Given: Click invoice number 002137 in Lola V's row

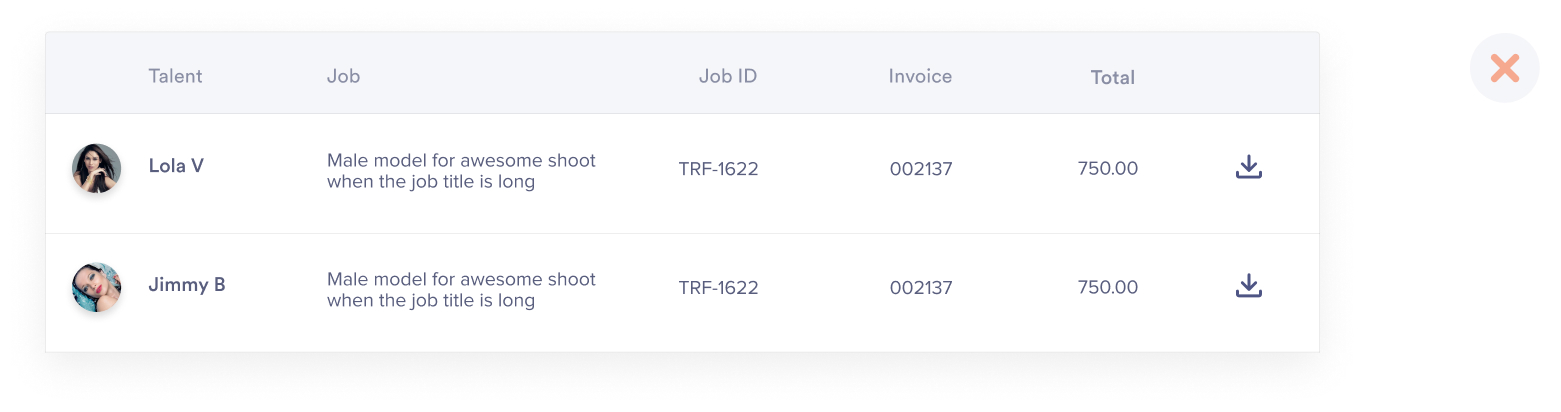Looking at the screenshot, I should coord(921,169).
